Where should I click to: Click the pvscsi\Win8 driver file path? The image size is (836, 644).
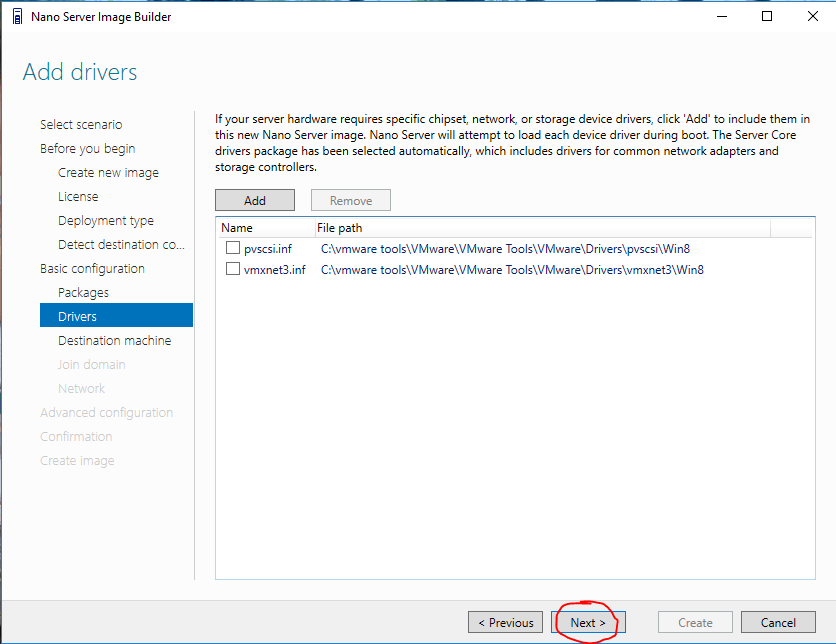coord(505,249)
